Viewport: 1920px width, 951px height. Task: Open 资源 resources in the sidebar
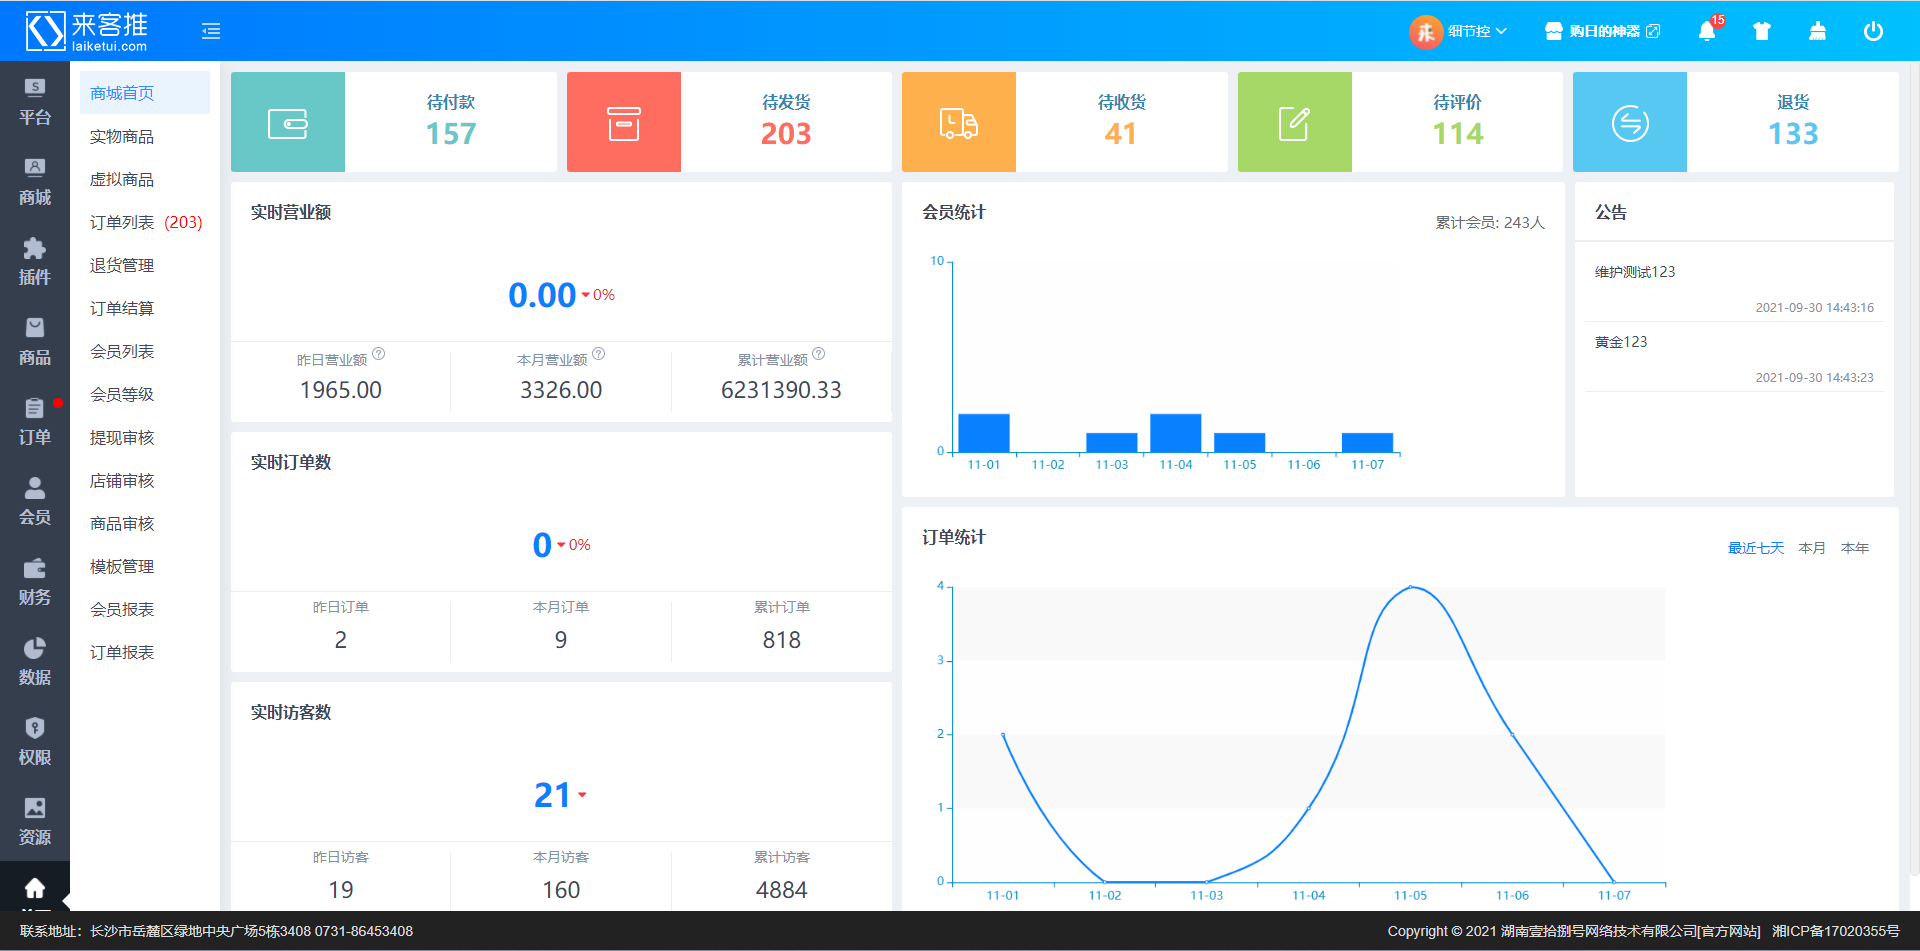[35, 822]
